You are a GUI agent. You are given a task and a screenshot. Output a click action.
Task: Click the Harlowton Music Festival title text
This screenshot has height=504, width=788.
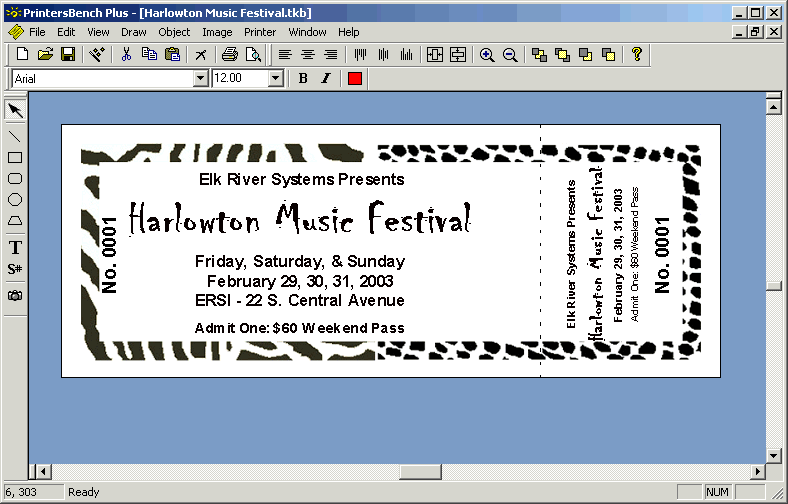299,218
